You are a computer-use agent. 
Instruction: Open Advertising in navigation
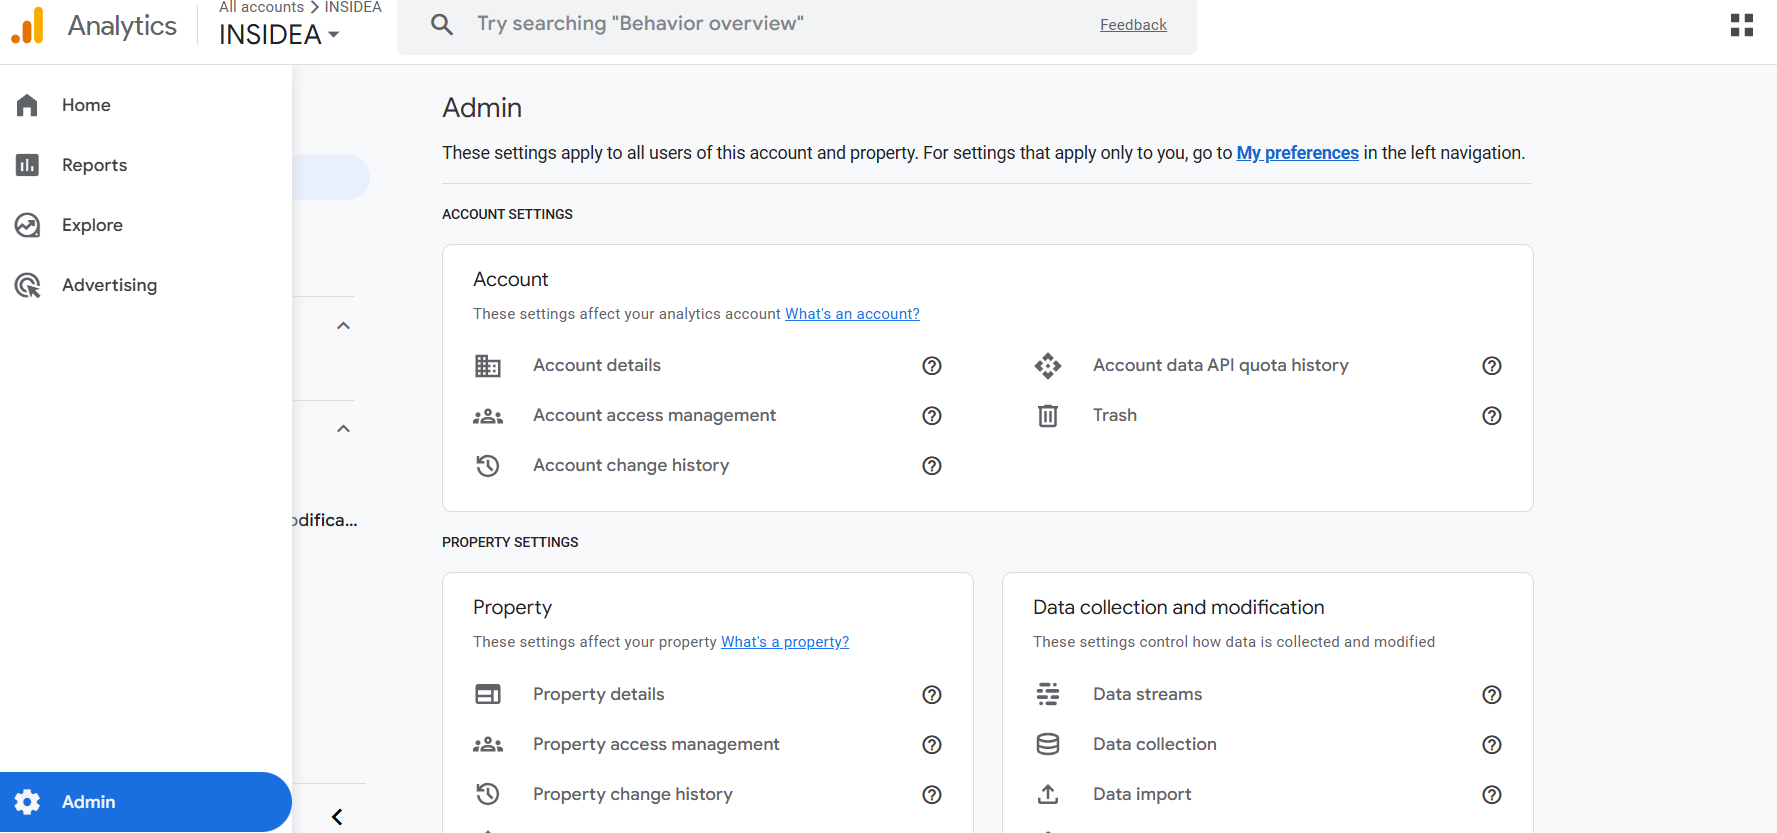(146, 285)
